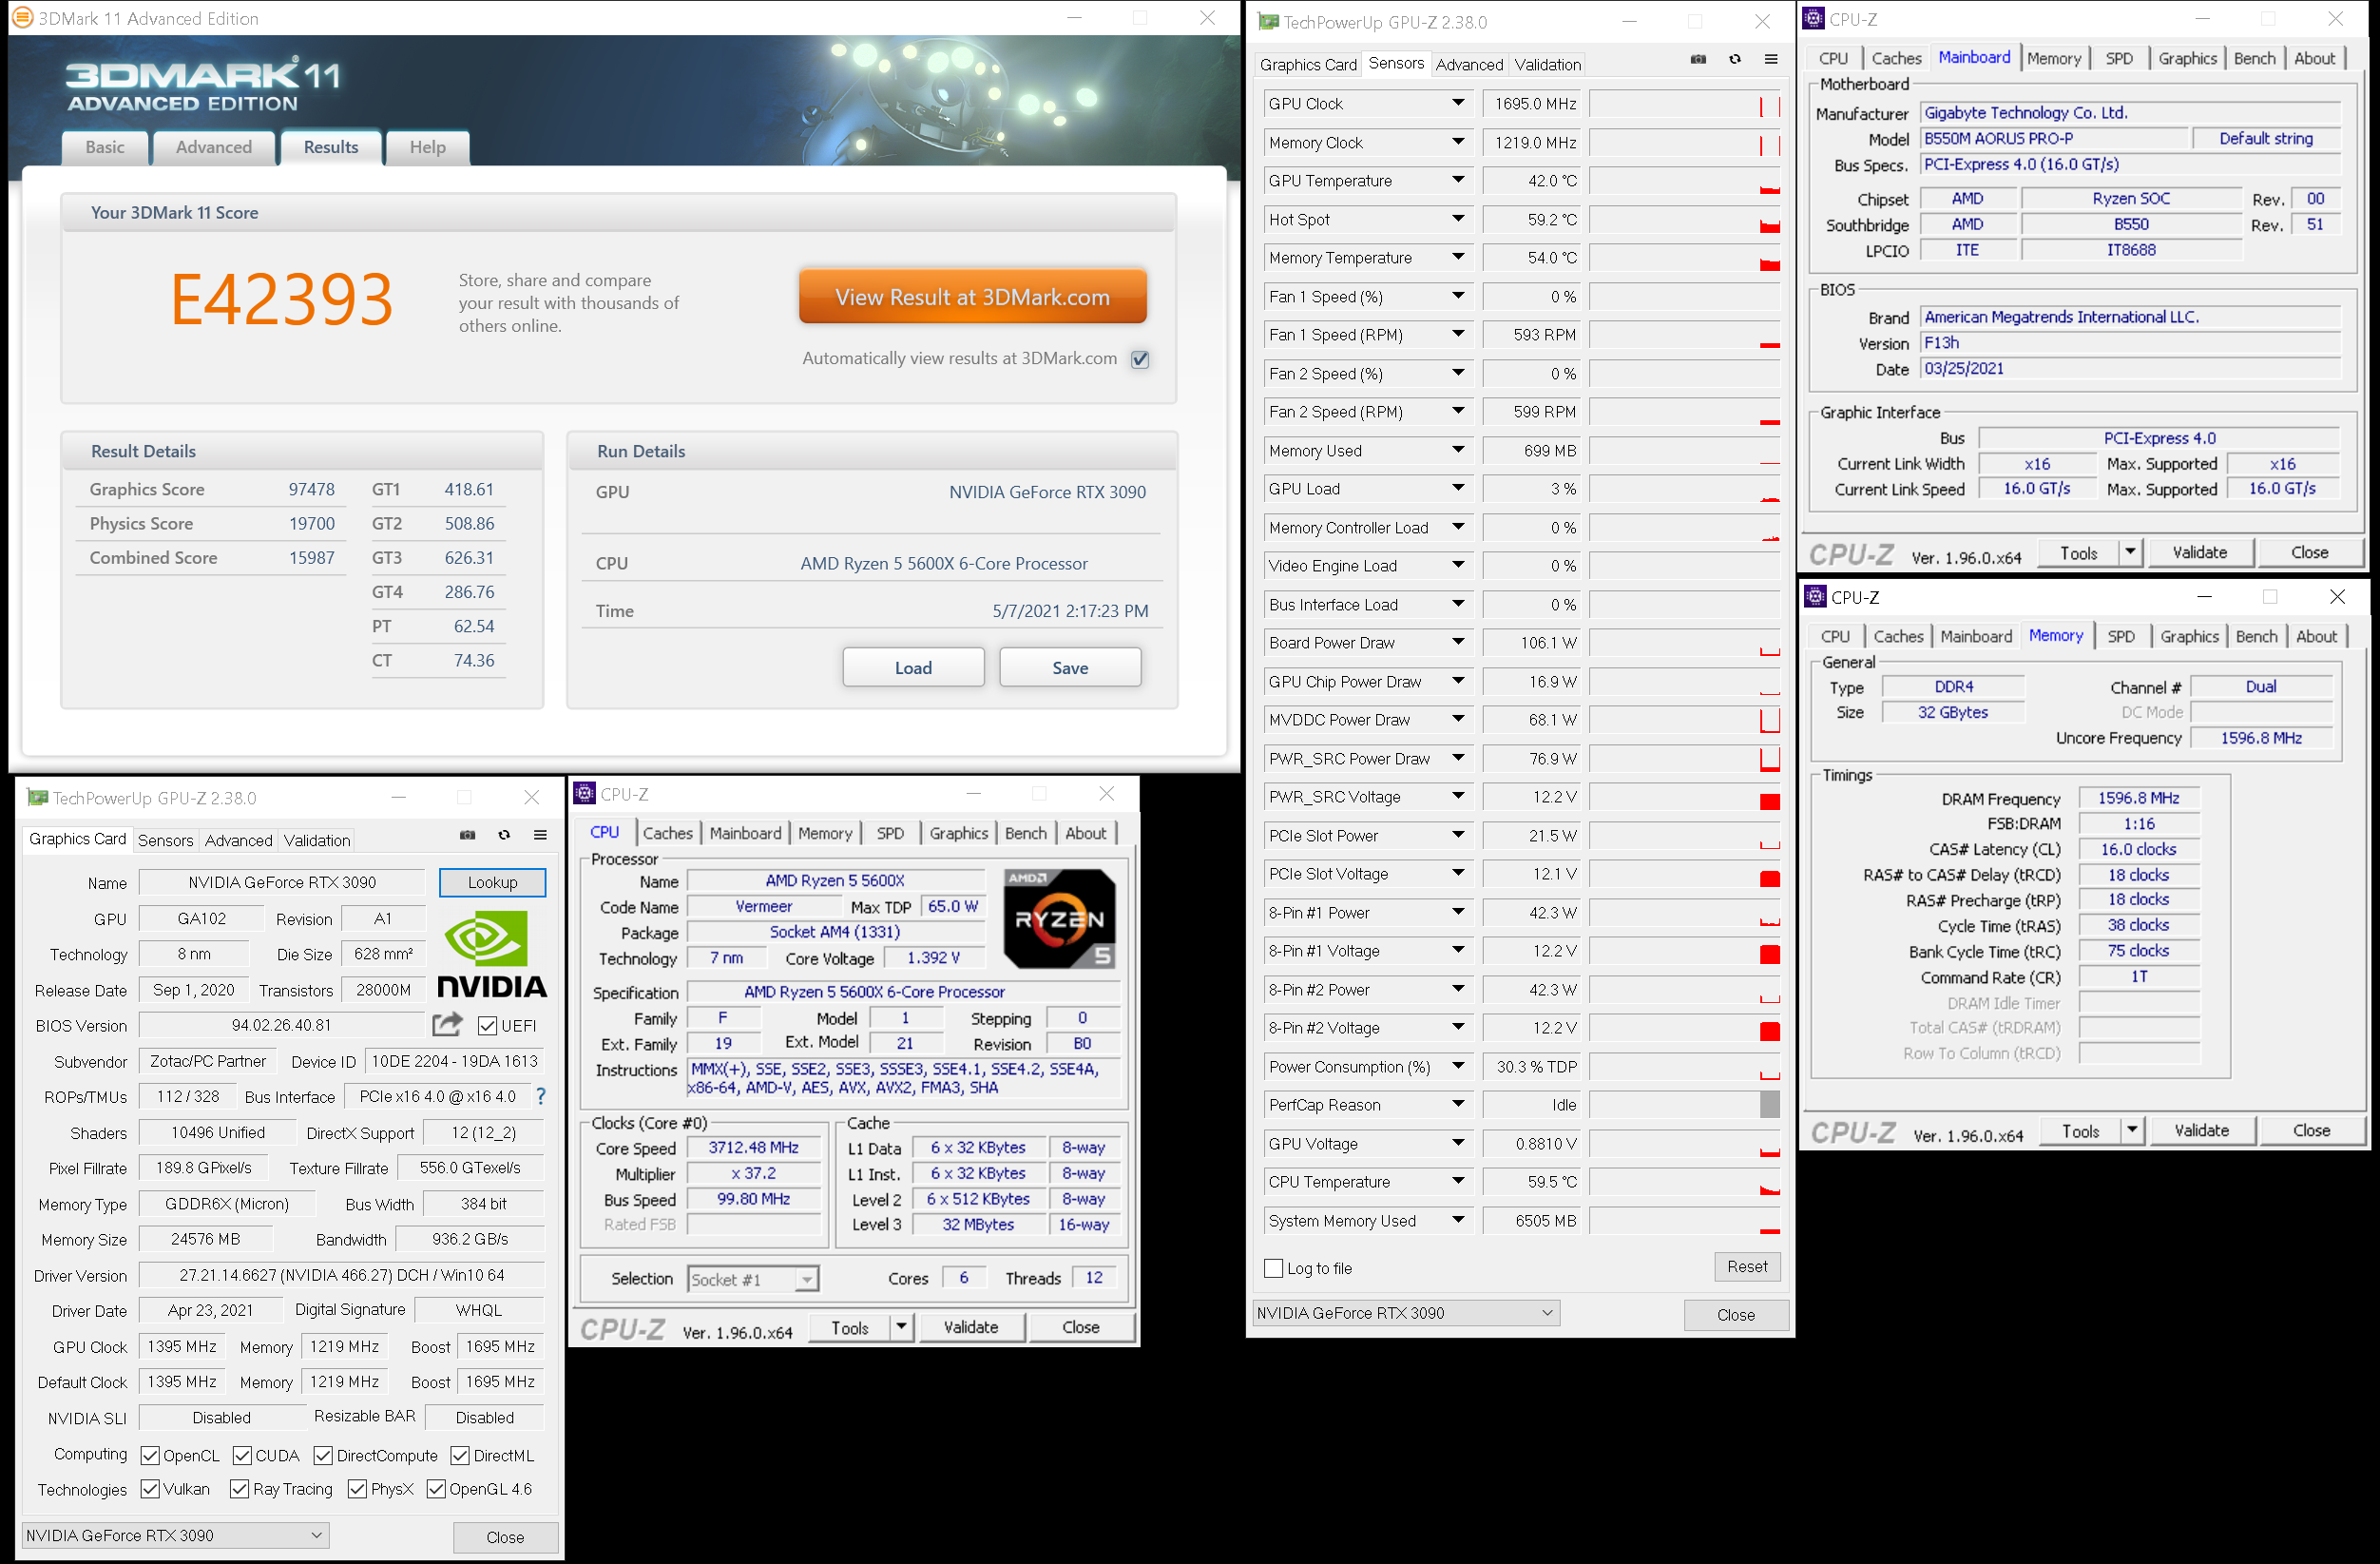The height and width of the screenshot is (1564, 2380).
Task: Open Bench tab in CPU-Z Mainboard window
Action: pyautogui.click(x=2254, y=58)
